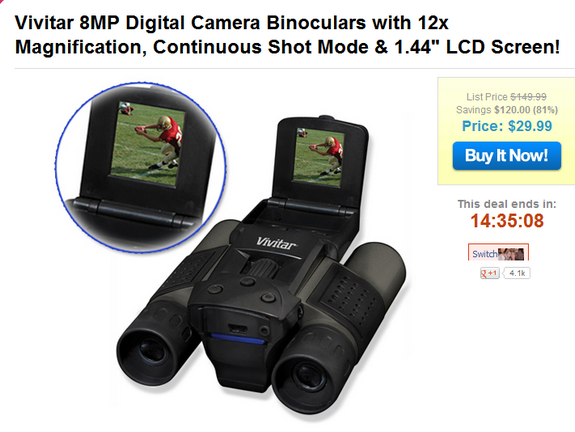
Task: Click the Google +1 button
Action: 490,273
